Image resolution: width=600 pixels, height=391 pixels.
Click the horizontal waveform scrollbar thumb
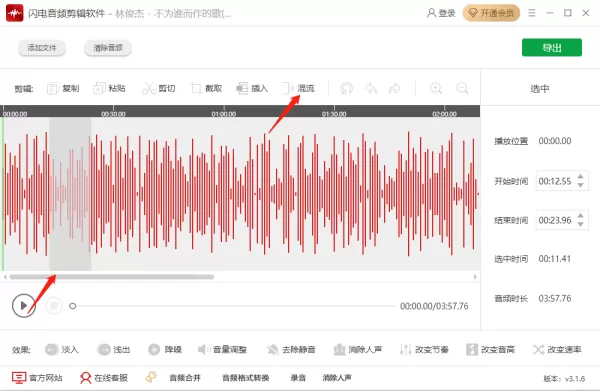click(x=112, y=277)
